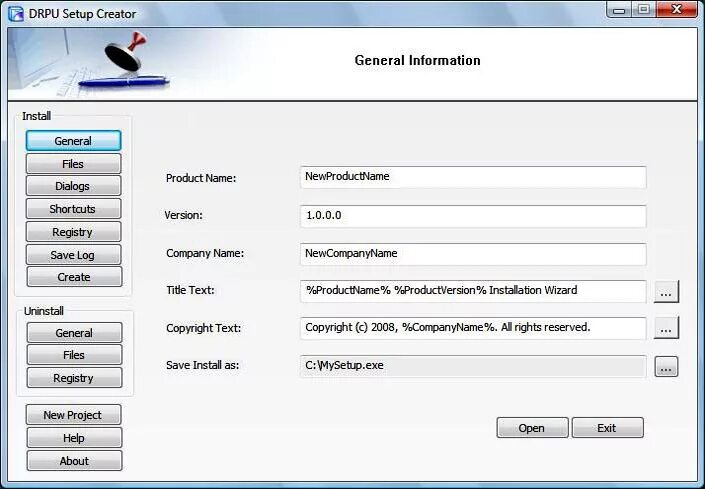Open the Install Files section

pos(73,164)
